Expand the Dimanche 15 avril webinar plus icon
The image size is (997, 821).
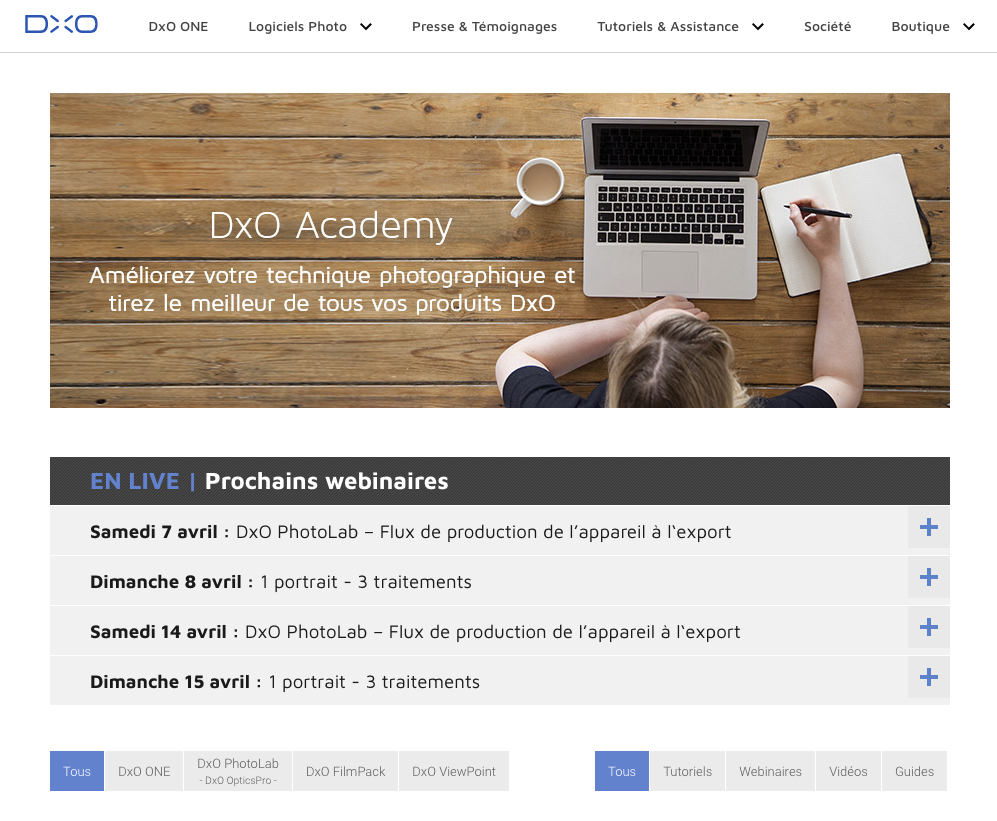coord(929,677)
